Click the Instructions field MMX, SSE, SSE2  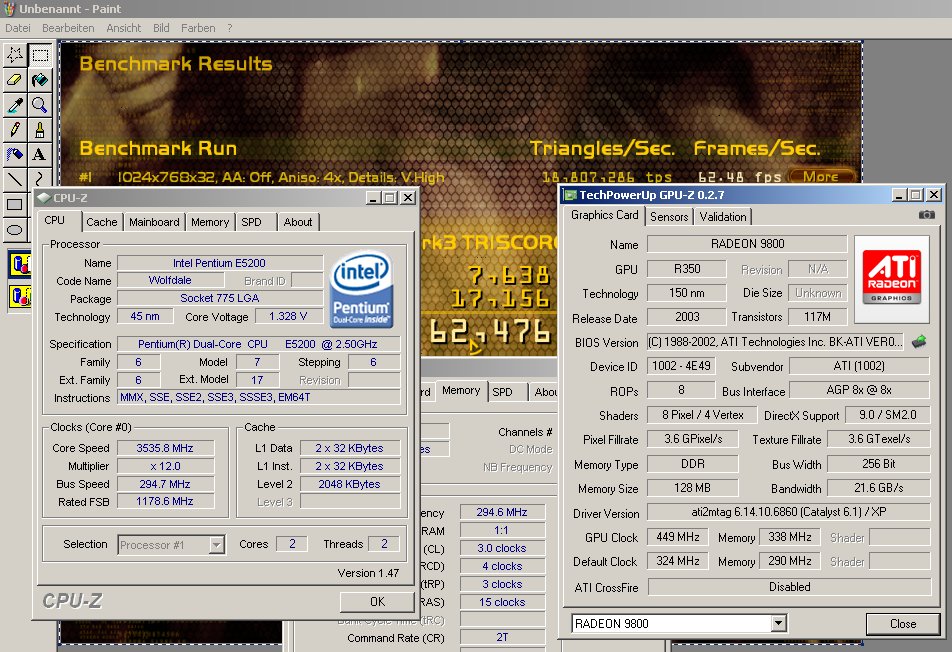pos(259,397)
